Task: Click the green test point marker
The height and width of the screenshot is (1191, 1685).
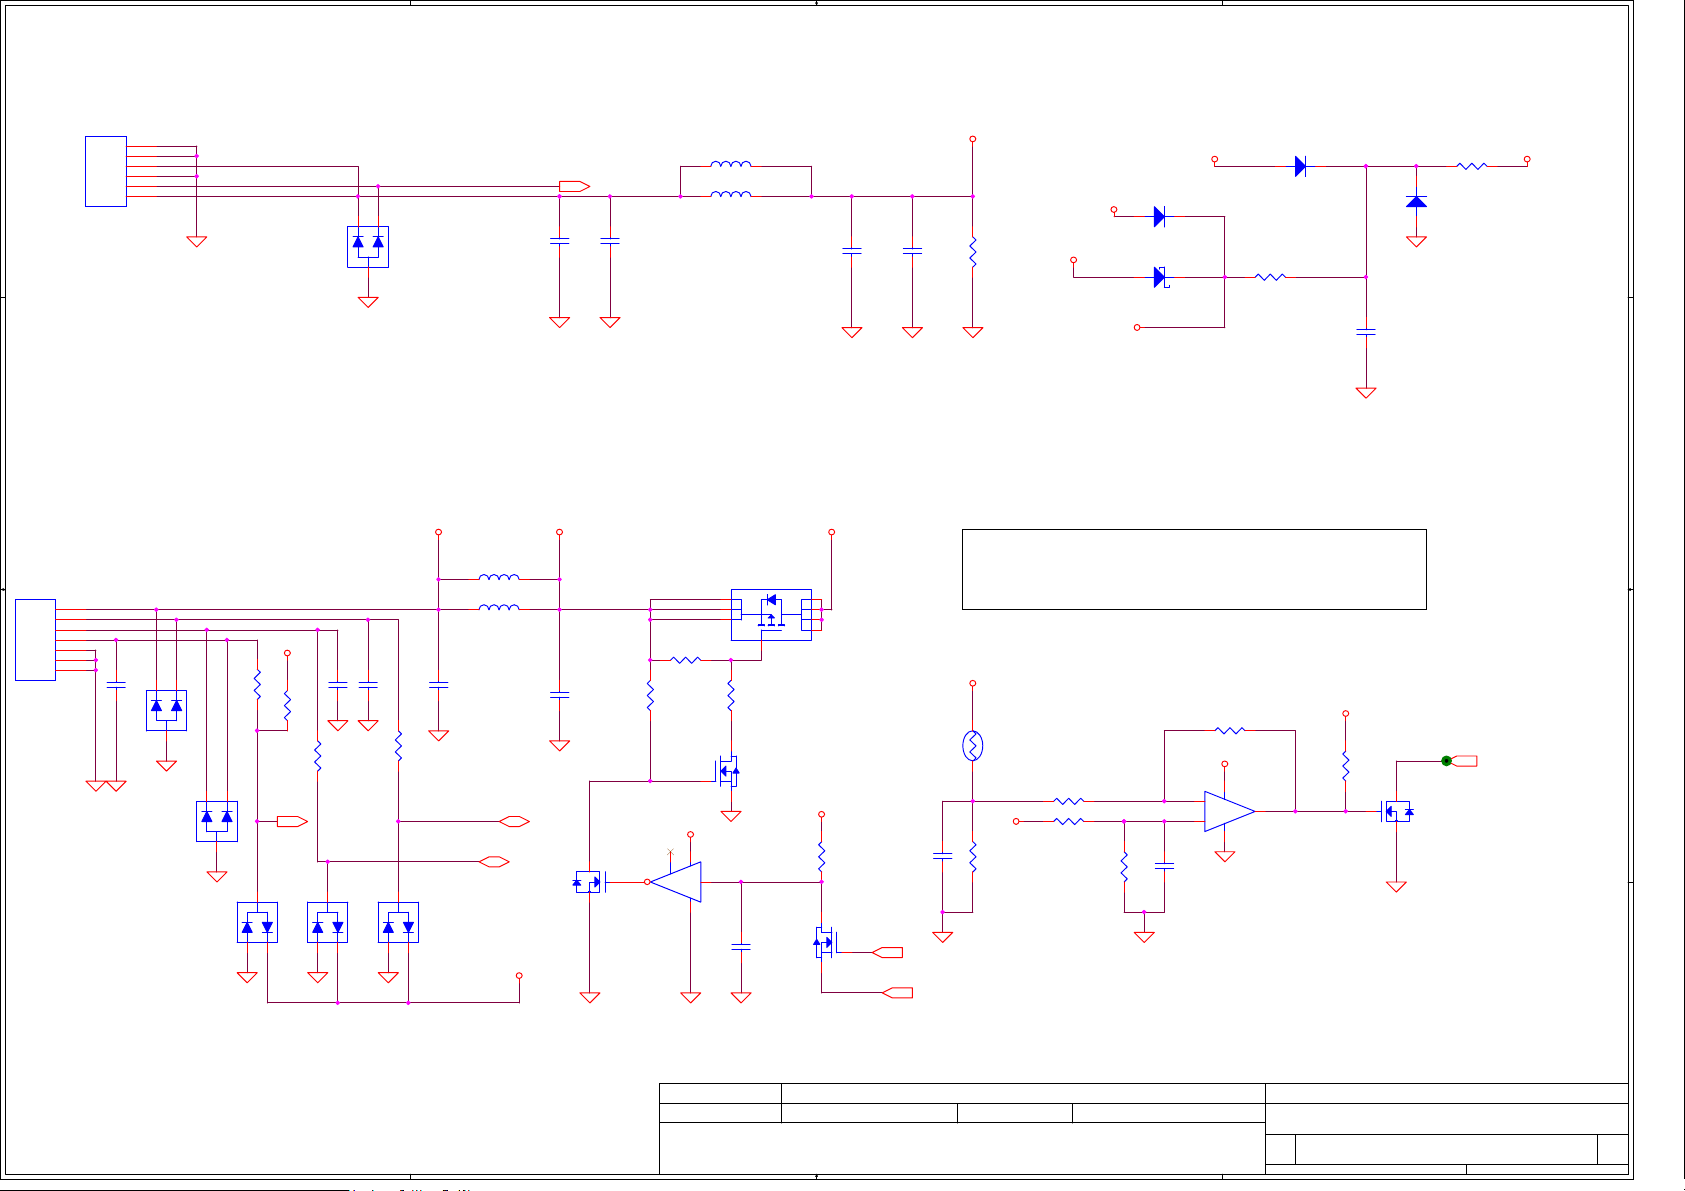Action: [x=1446, y=761]
